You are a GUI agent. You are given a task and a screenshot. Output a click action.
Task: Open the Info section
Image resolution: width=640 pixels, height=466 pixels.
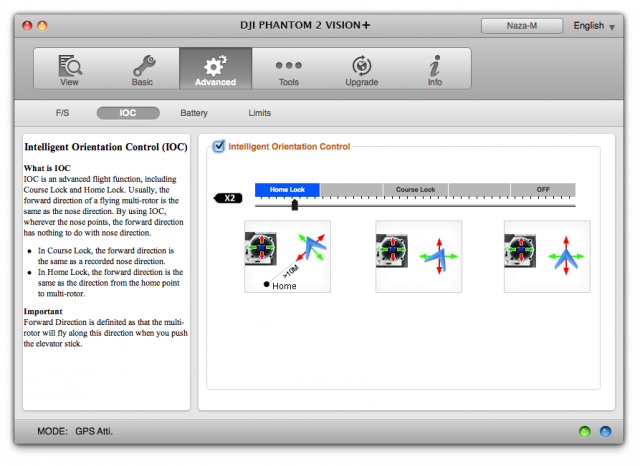click(435, 69)
